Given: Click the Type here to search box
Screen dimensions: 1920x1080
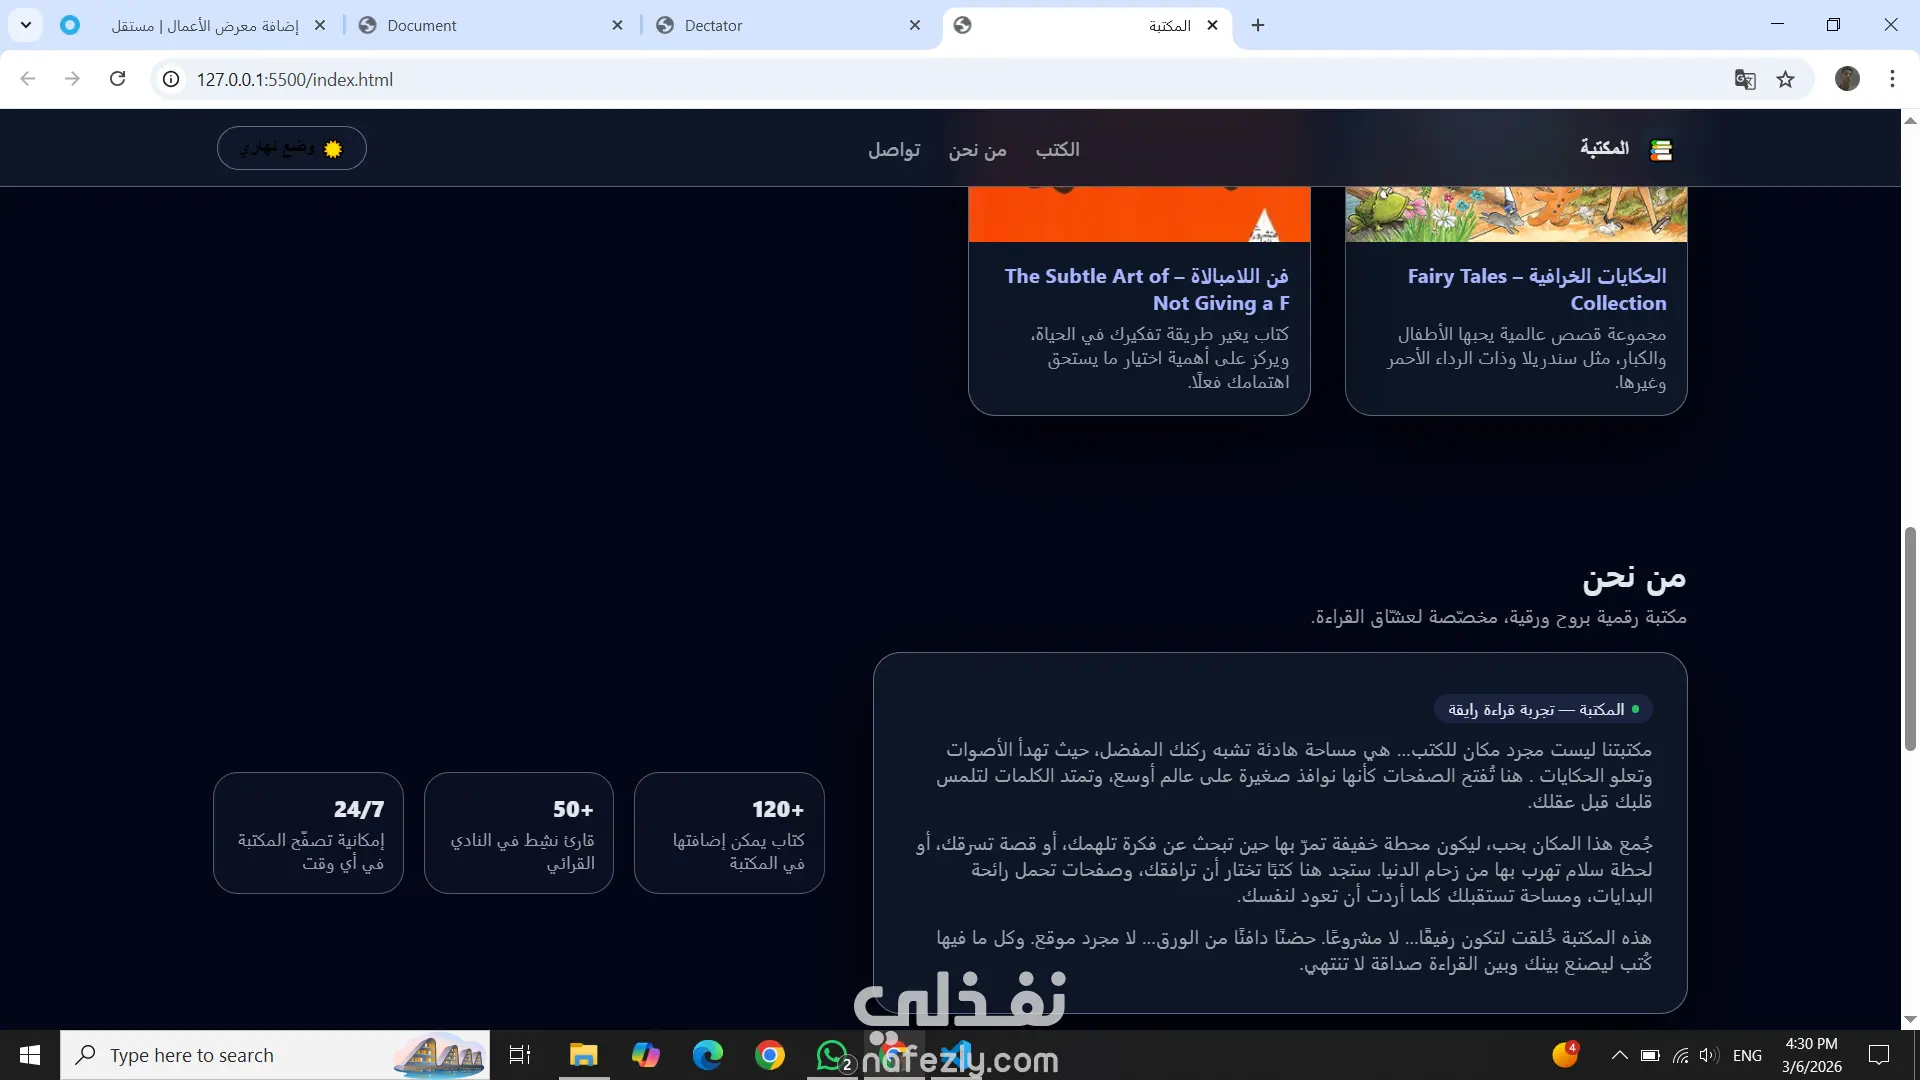Looking at the screenshot, I should [x=275, y=1055].
